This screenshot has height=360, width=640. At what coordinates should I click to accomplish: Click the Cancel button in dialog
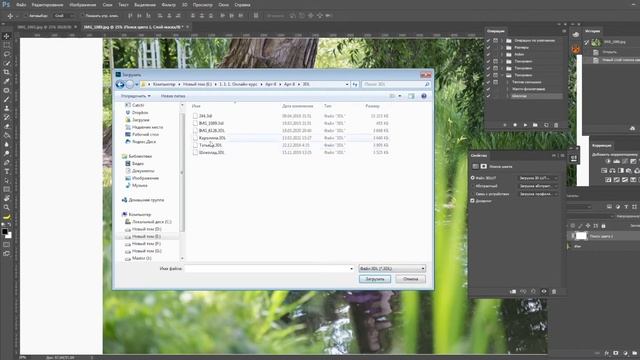coord(410,279)
